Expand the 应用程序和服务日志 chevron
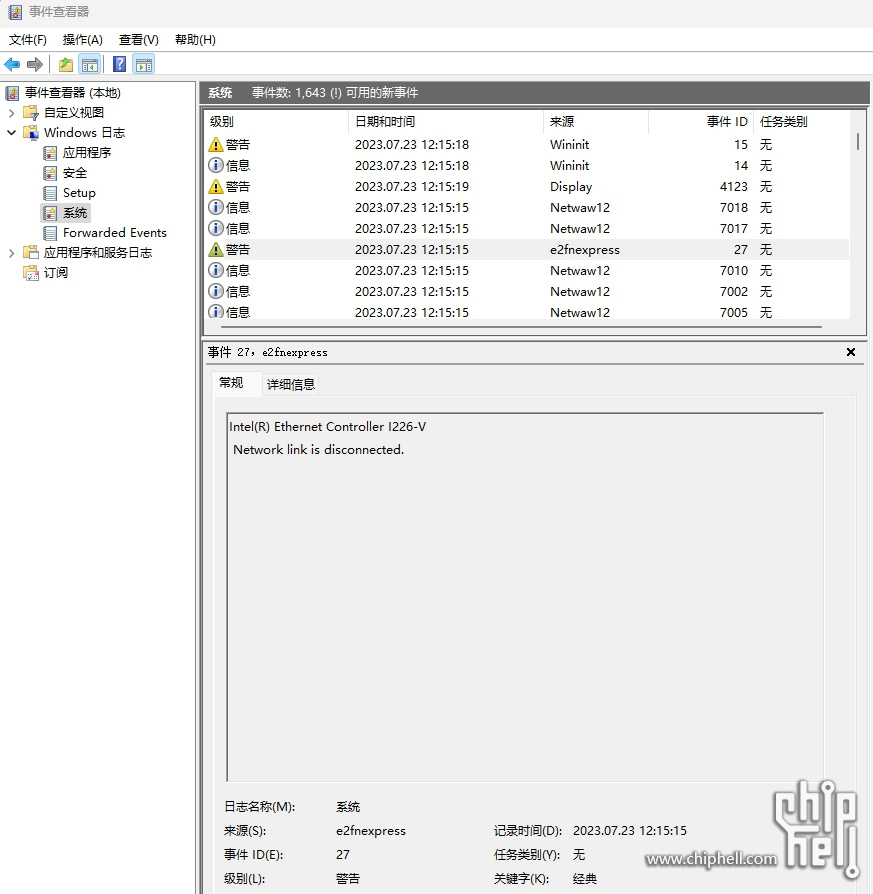The image size is (873, 894). [x=11, y=253]
